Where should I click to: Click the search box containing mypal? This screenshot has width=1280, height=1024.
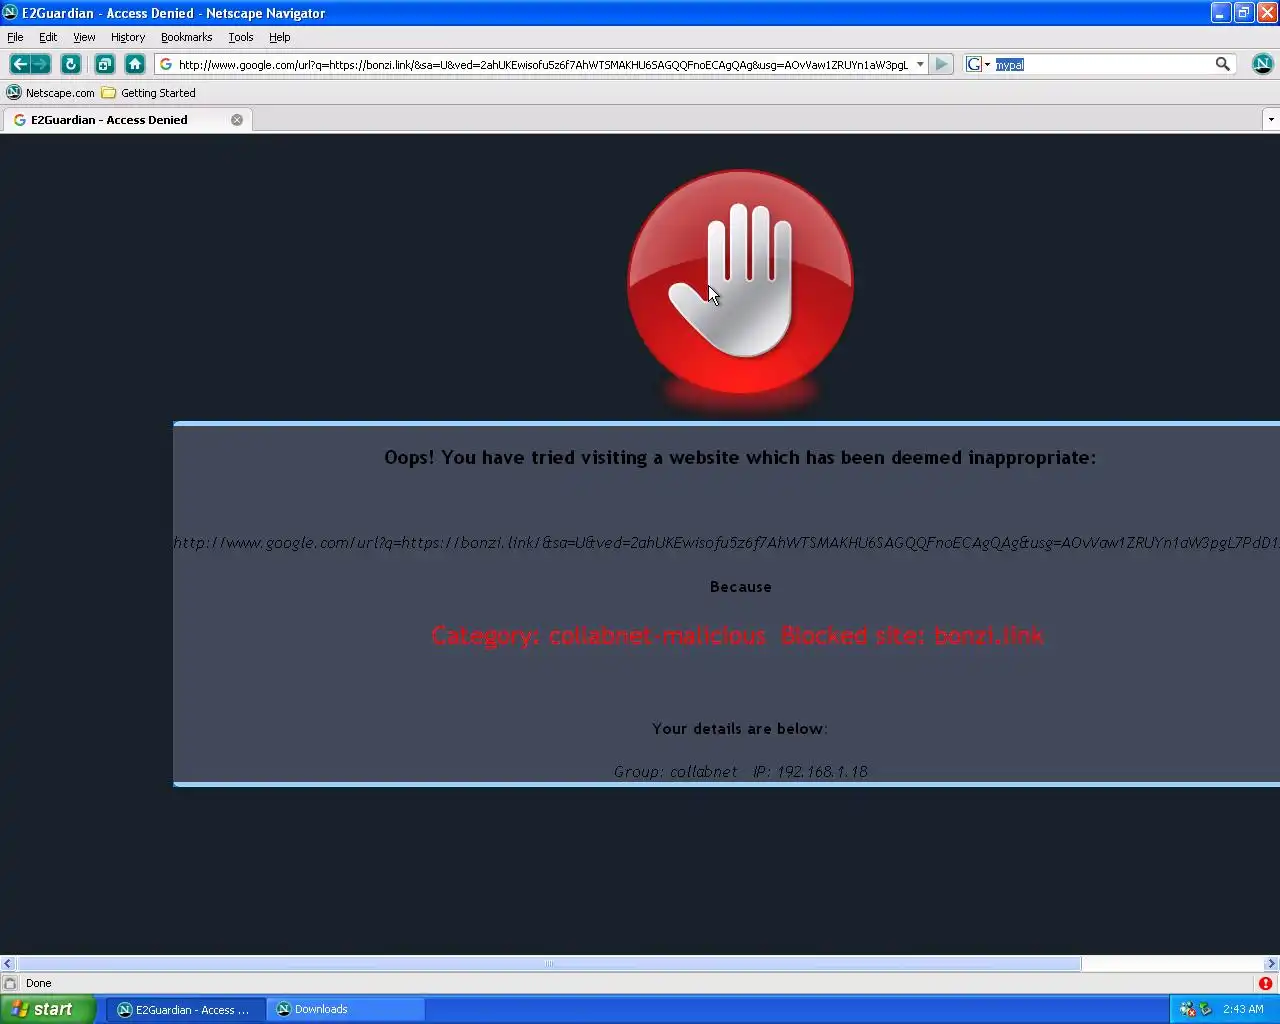1102,64
